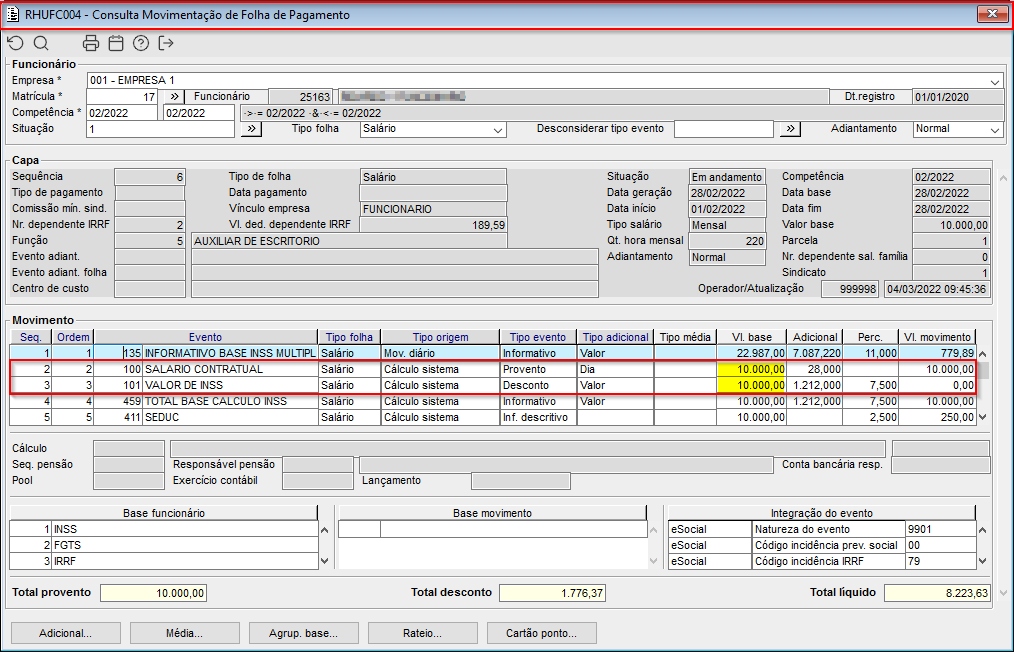Image resolution: width=1014 pixels, height=652 pixels.
Task: Click the lookup arrows next to Matrícula
Action: click(x=173, y=96)
